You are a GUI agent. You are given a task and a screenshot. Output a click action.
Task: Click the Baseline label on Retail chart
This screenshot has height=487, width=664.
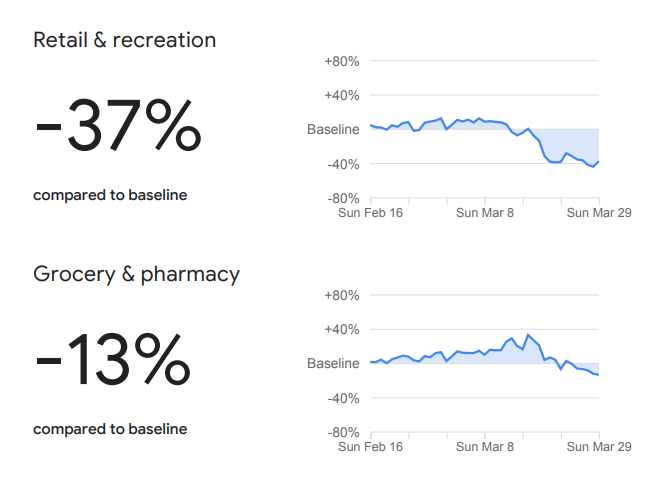coord(333,130)
